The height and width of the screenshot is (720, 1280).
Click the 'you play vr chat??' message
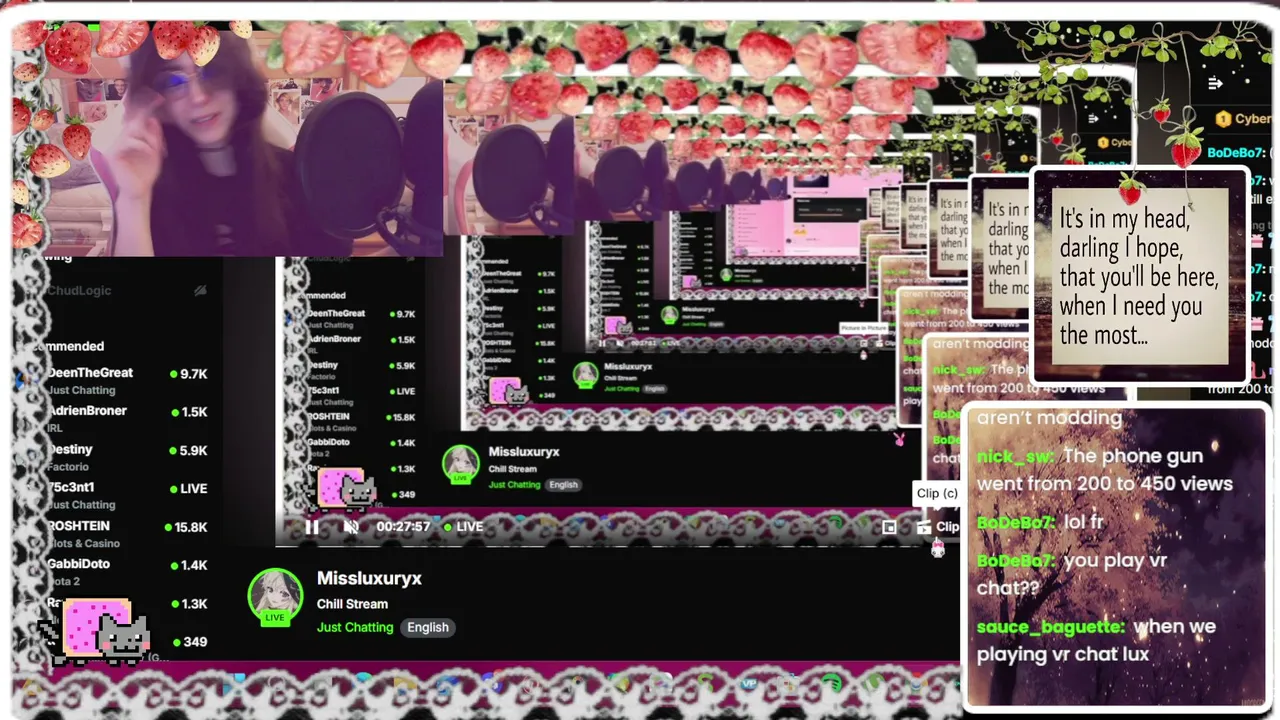point(1072,574)
